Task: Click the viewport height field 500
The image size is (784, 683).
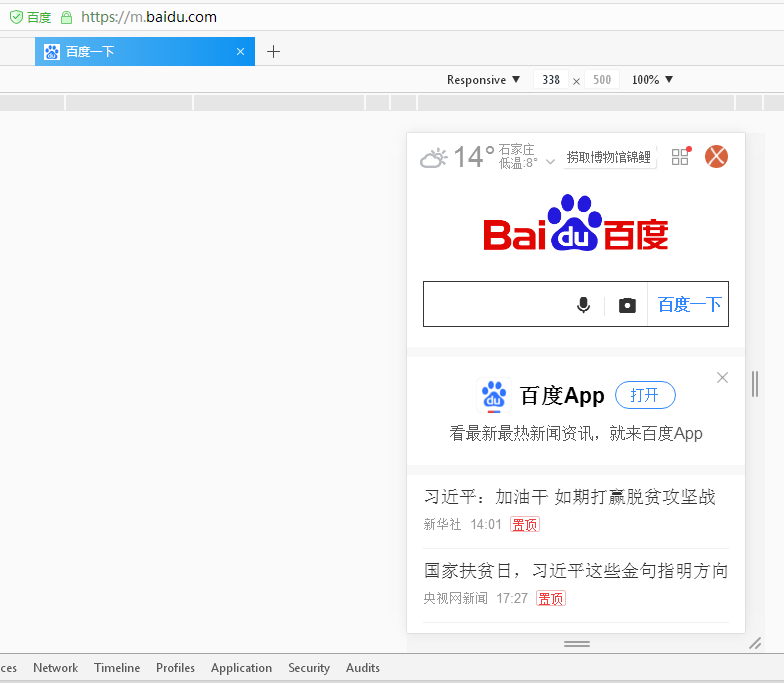Action: (602, 80)
